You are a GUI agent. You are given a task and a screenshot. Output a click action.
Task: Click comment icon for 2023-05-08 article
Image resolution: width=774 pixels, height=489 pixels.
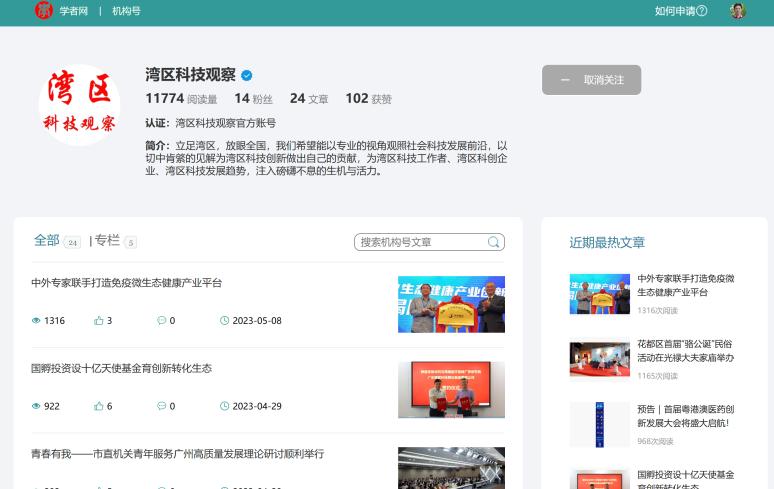point(161,321)
